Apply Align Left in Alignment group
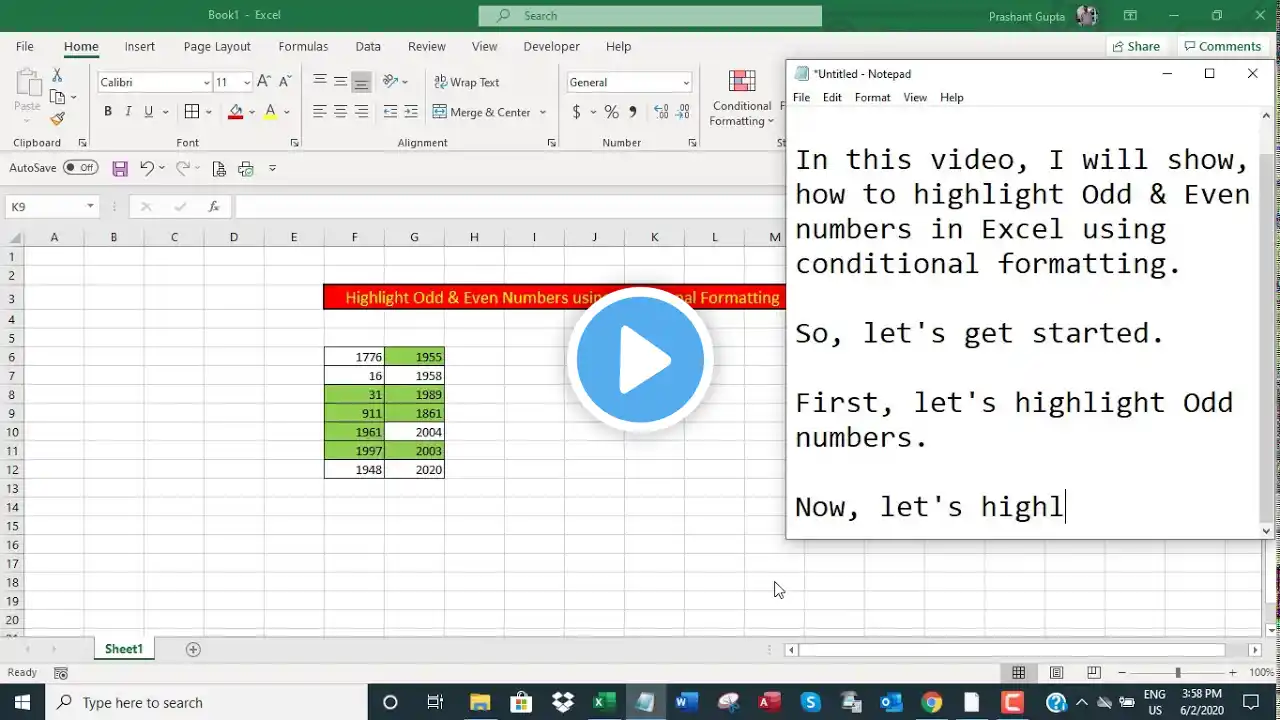Viewport: 1280px width, 720px height. [320, 112]
